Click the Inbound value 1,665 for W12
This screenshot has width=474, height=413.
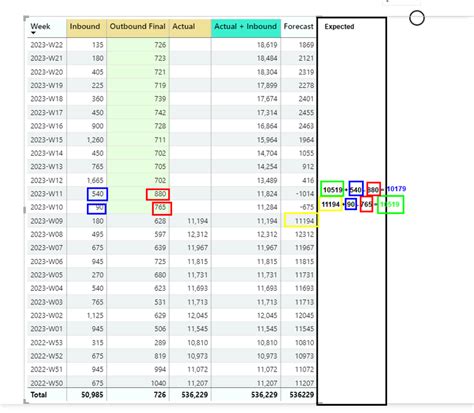(x=95, y=180)
